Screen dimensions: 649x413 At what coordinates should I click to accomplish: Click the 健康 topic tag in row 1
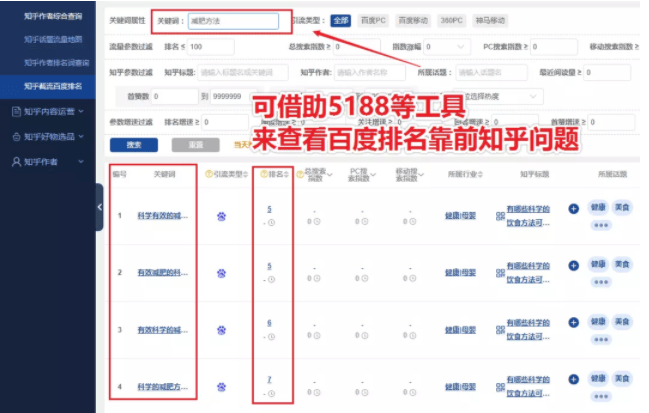click(598, 207)
